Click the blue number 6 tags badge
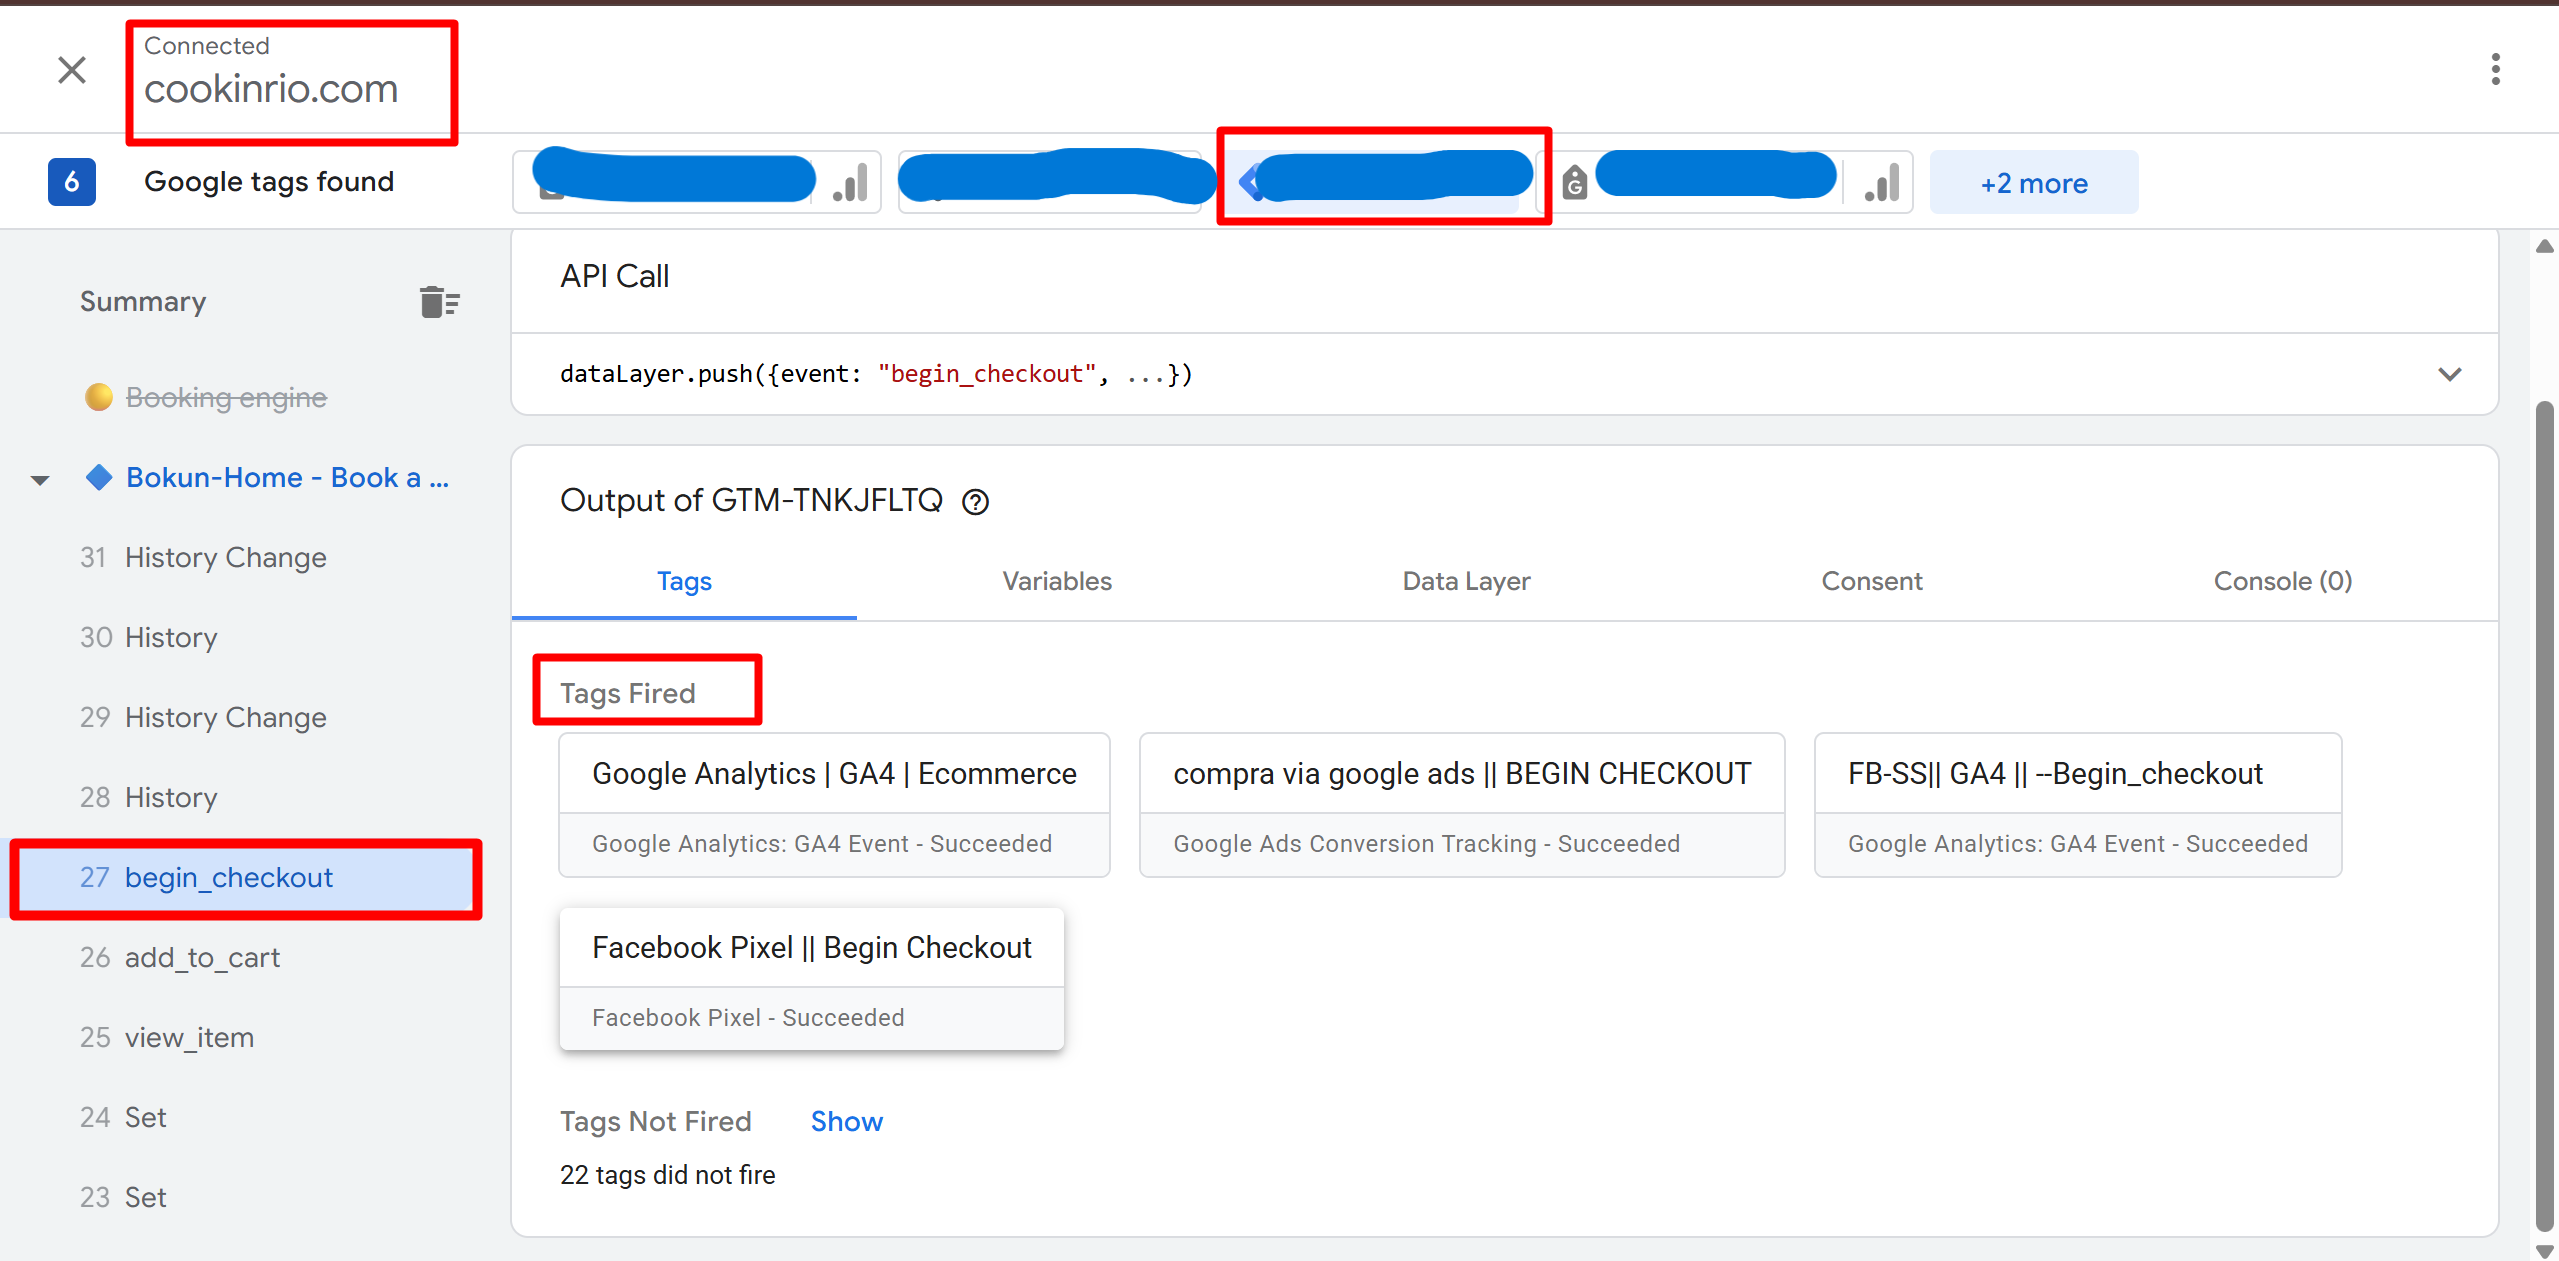 point(72,182)
